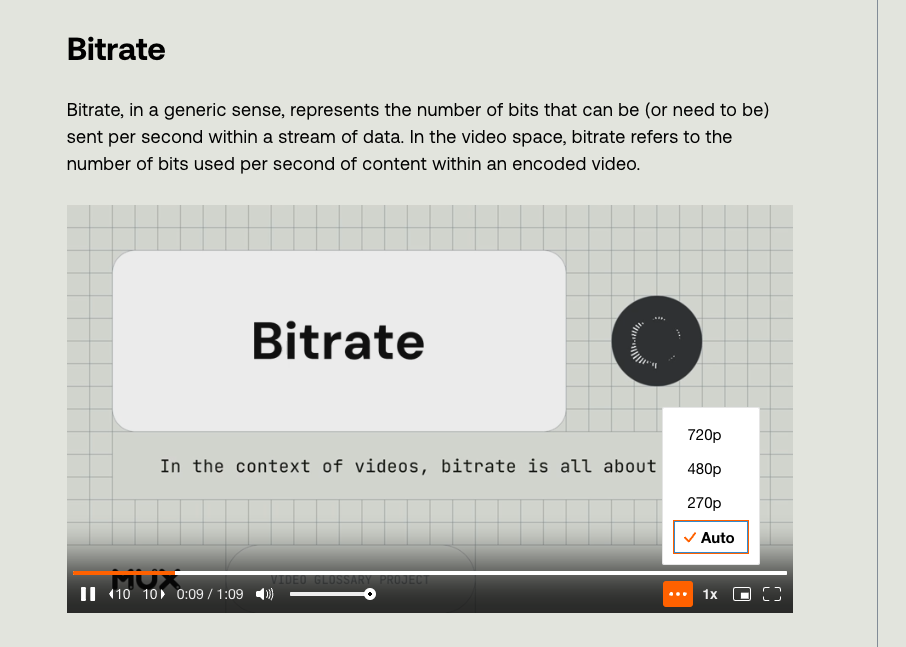Select 270p video quality
Image resolution: width=906 pixels, height=647 pixels.
click(704, 503)
